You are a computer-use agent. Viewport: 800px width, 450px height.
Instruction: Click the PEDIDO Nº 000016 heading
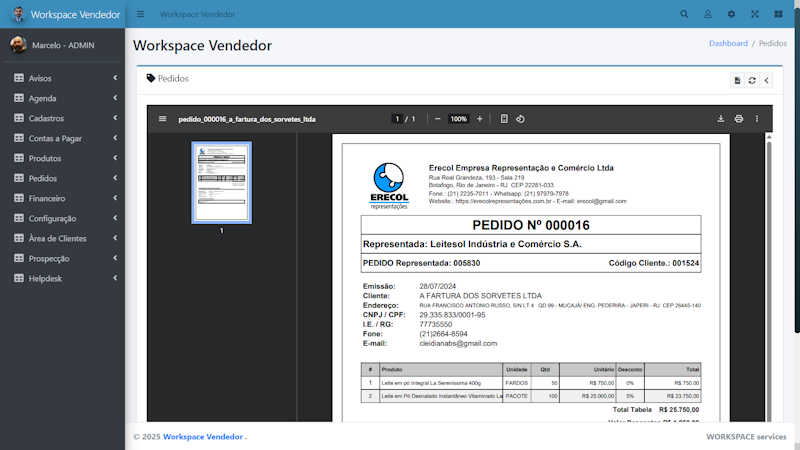tap(531, 225)
